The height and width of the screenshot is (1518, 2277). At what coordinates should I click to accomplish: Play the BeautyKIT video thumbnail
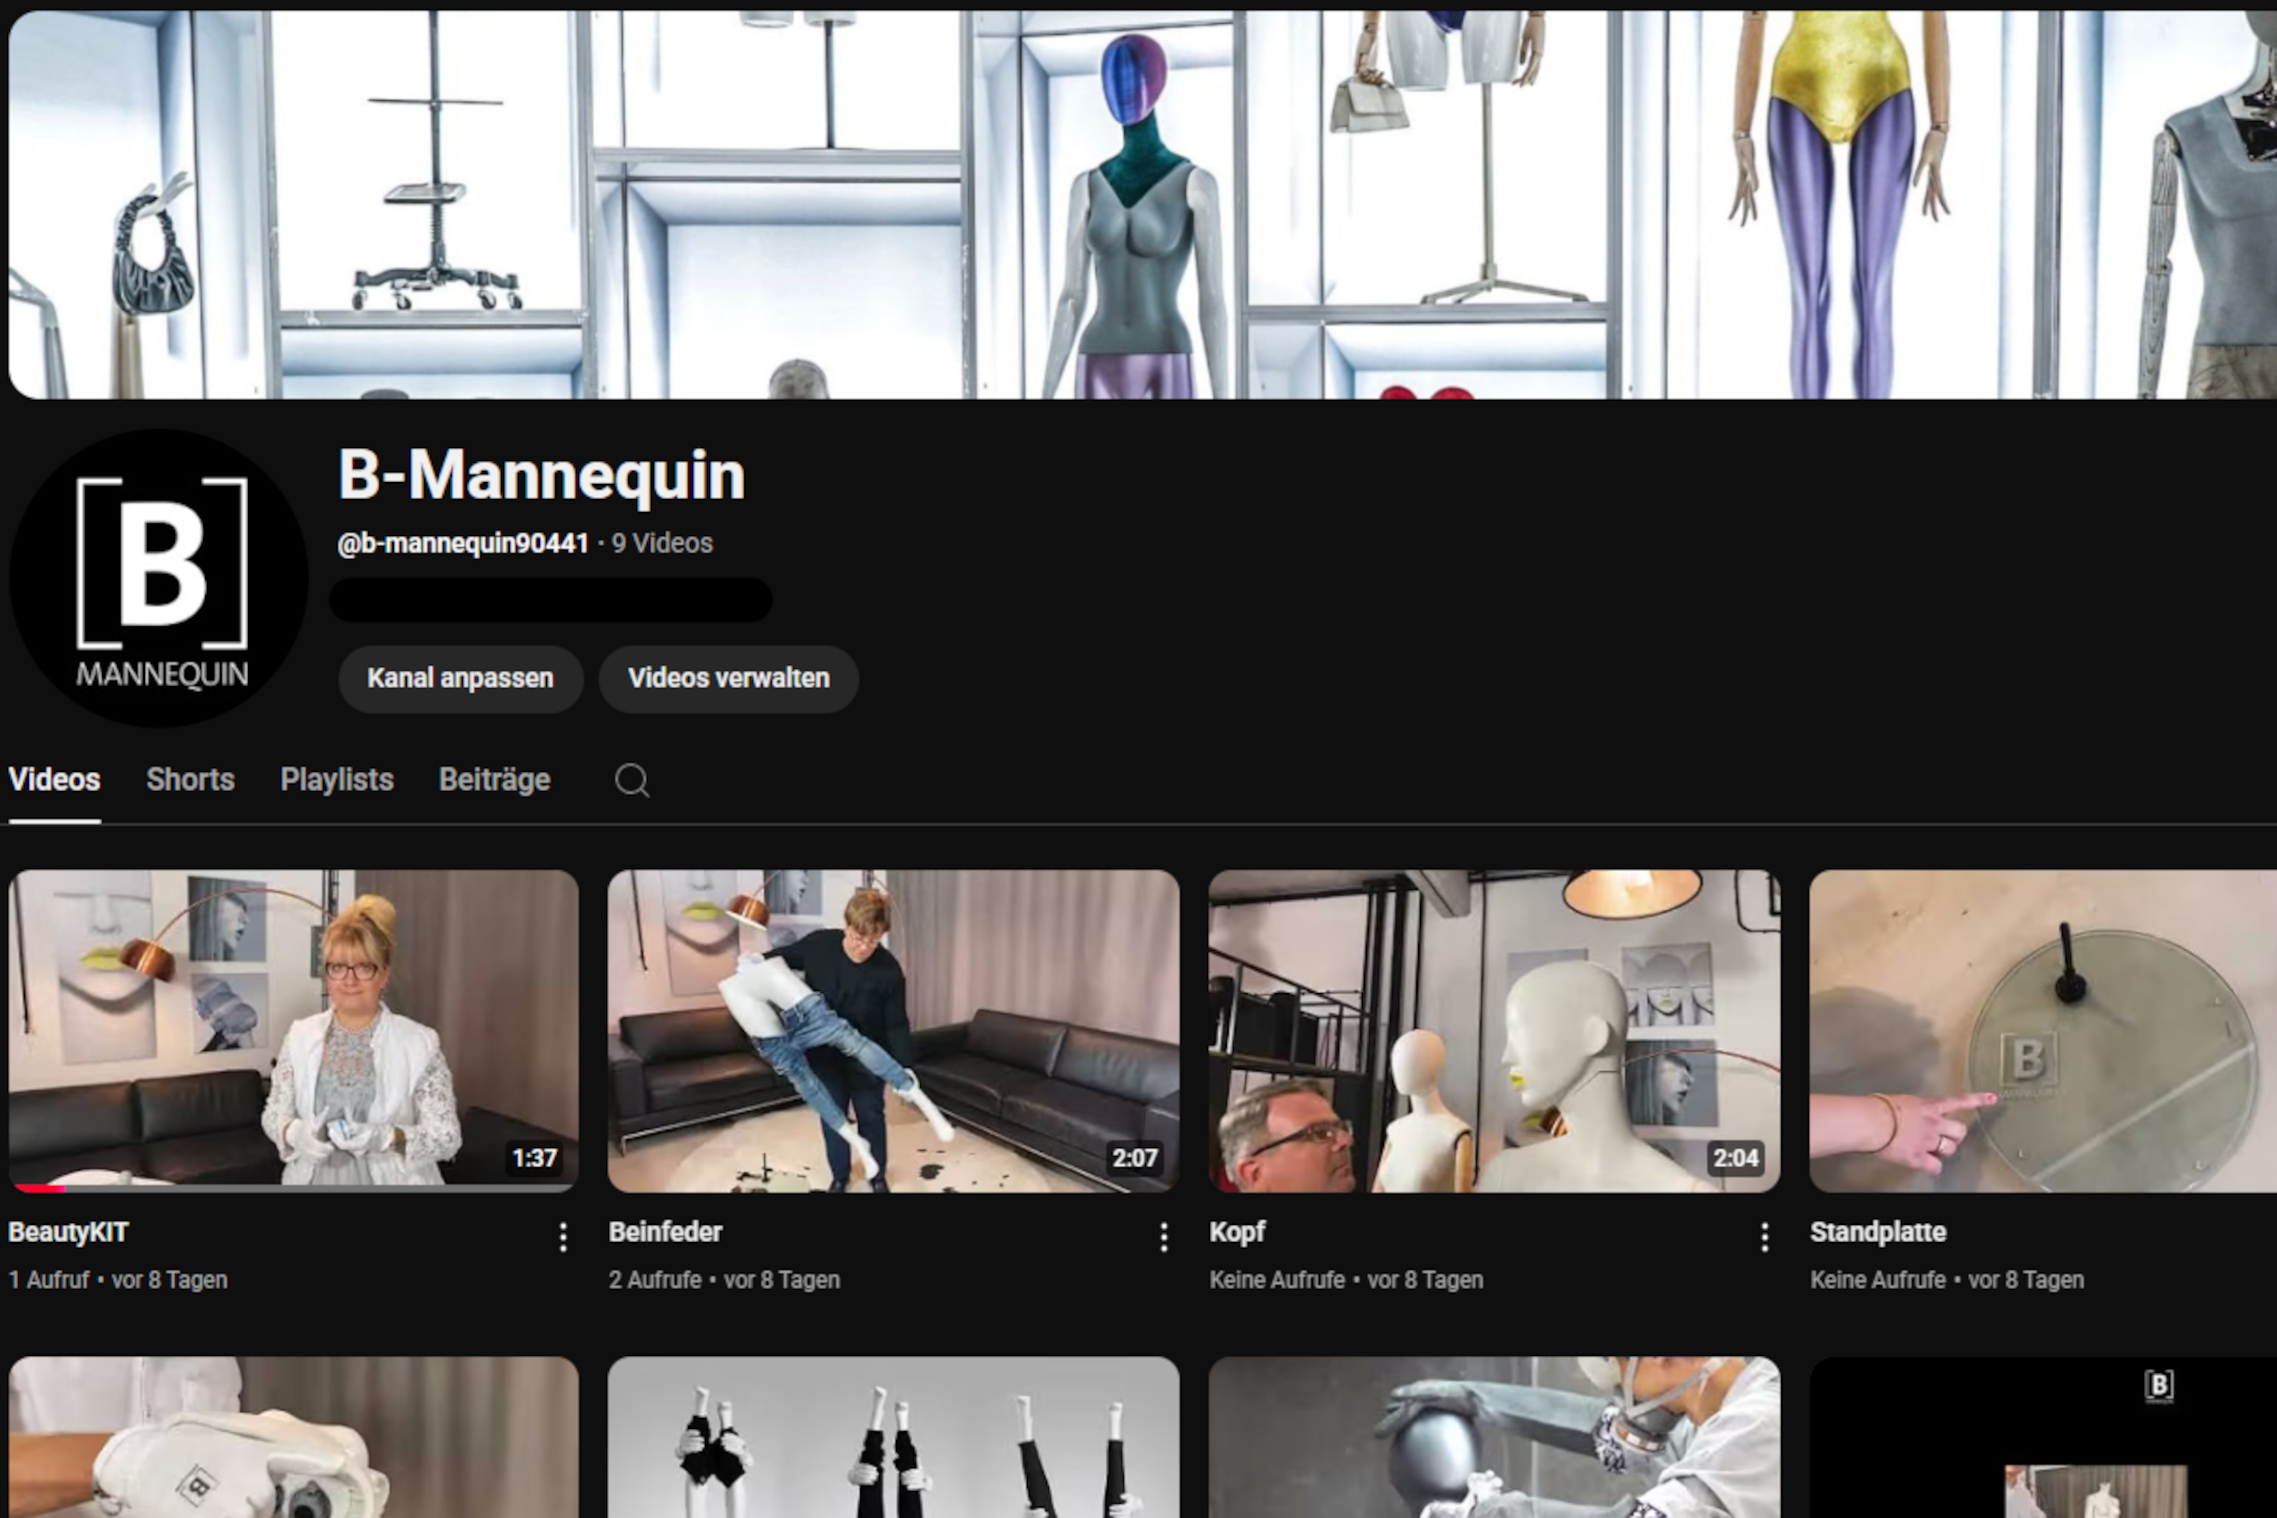point(293,1031)
